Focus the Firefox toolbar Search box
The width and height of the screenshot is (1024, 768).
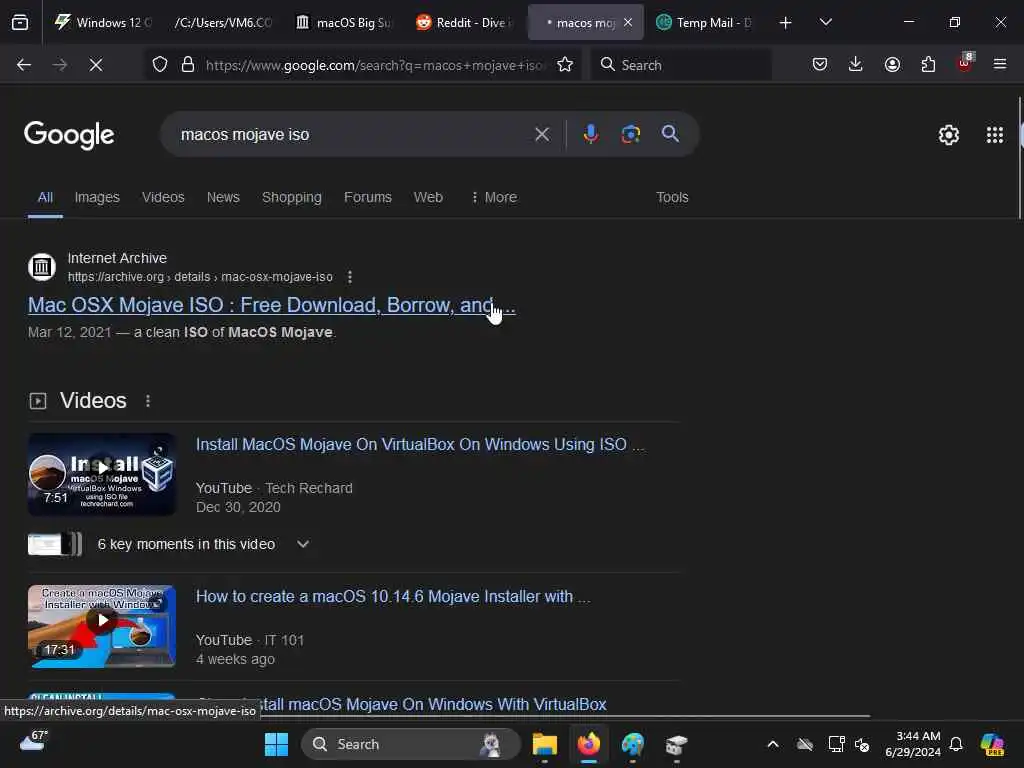pyautogui.click(x=681, y=65)
